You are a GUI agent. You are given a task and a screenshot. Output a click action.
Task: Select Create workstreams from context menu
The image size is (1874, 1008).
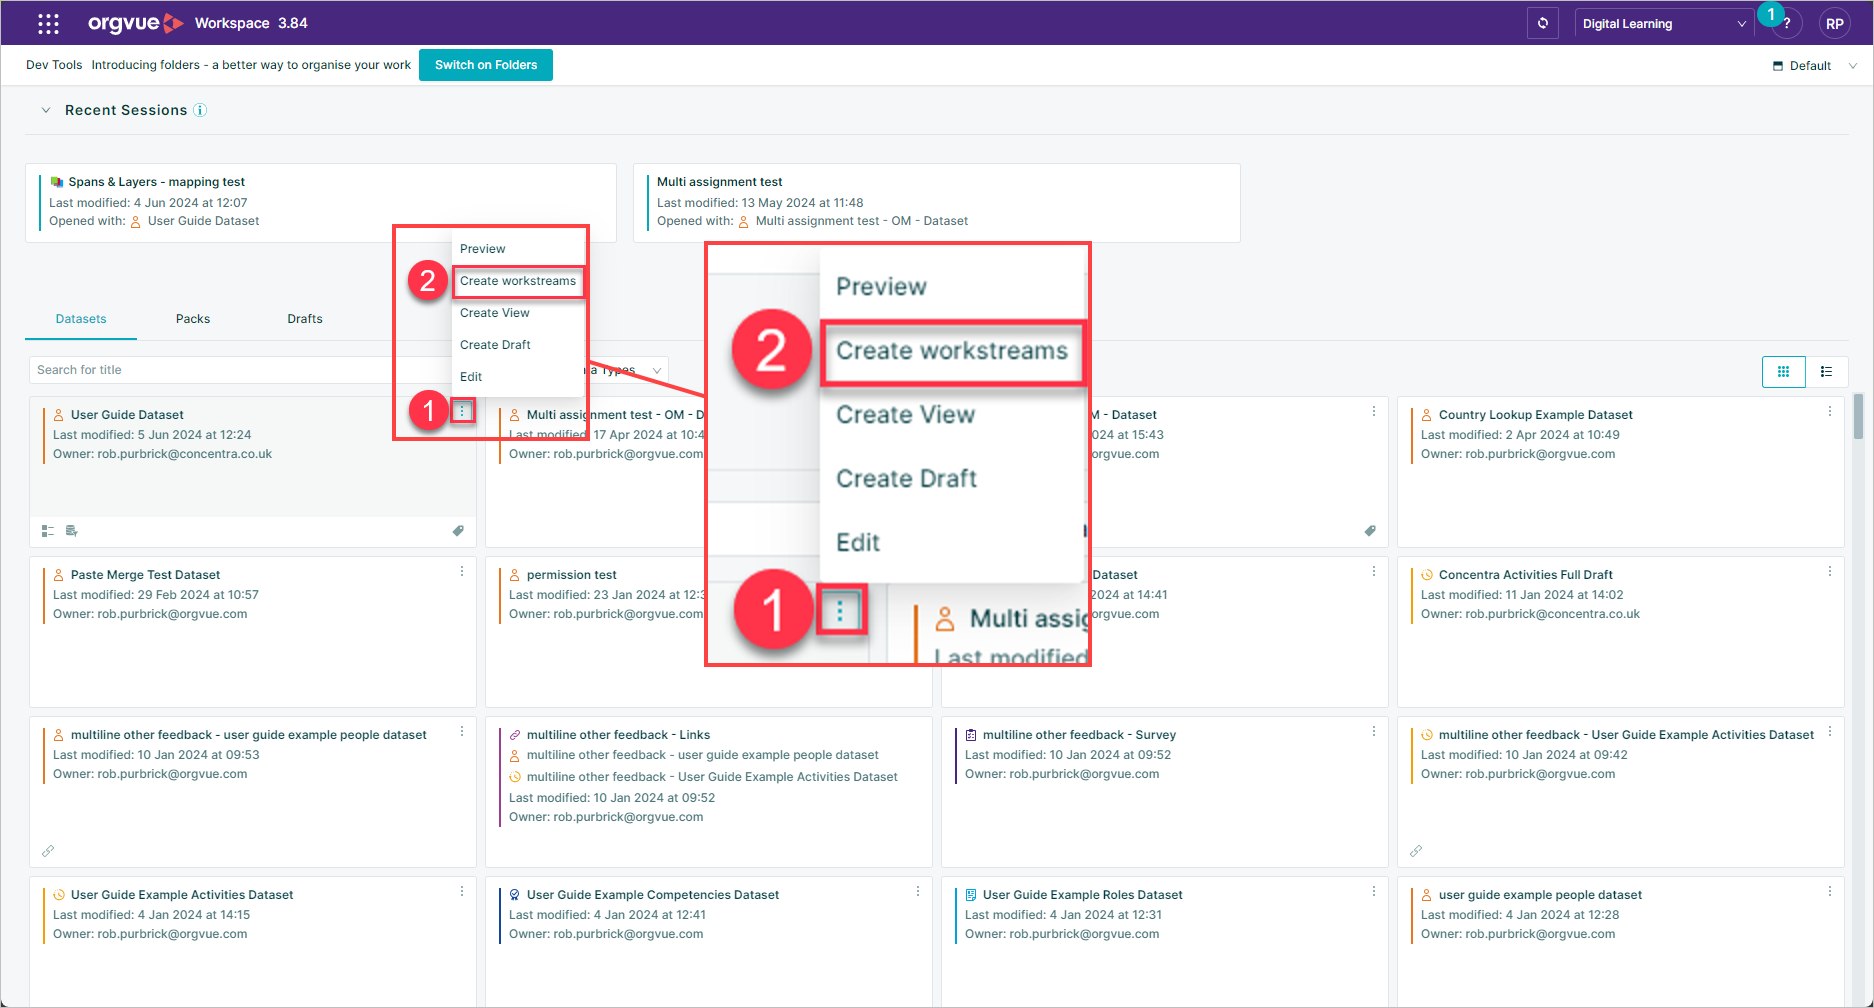pos(517,281)
